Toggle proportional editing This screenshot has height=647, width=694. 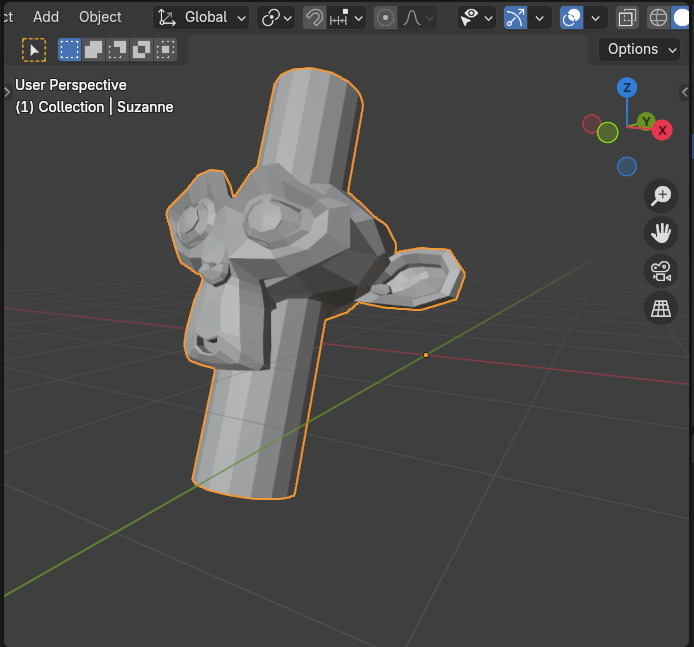click(x=386, y=18)
